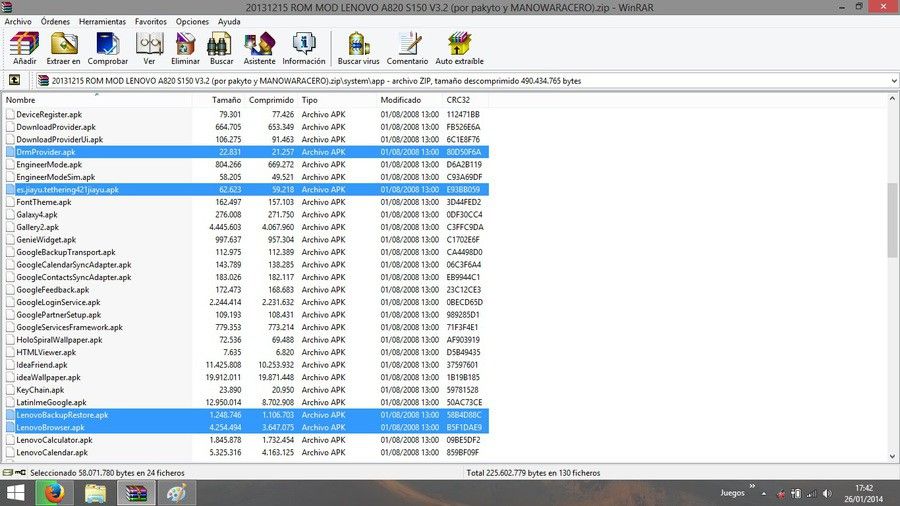Select EngineerModeSim.apk file
Viewport: 900px width, 506px height.
pyautogui.click(x=56, y=177)
